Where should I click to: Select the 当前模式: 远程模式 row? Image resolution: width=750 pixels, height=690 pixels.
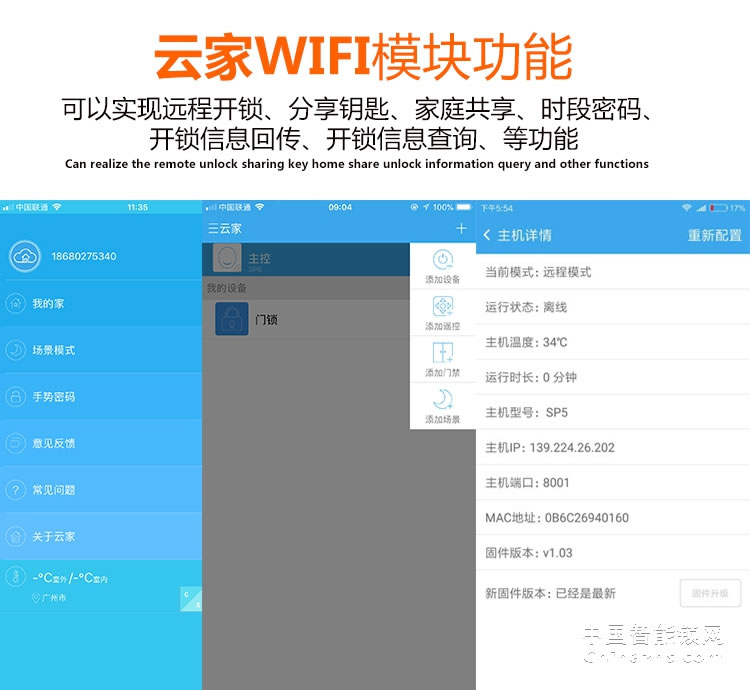point(613,272)
